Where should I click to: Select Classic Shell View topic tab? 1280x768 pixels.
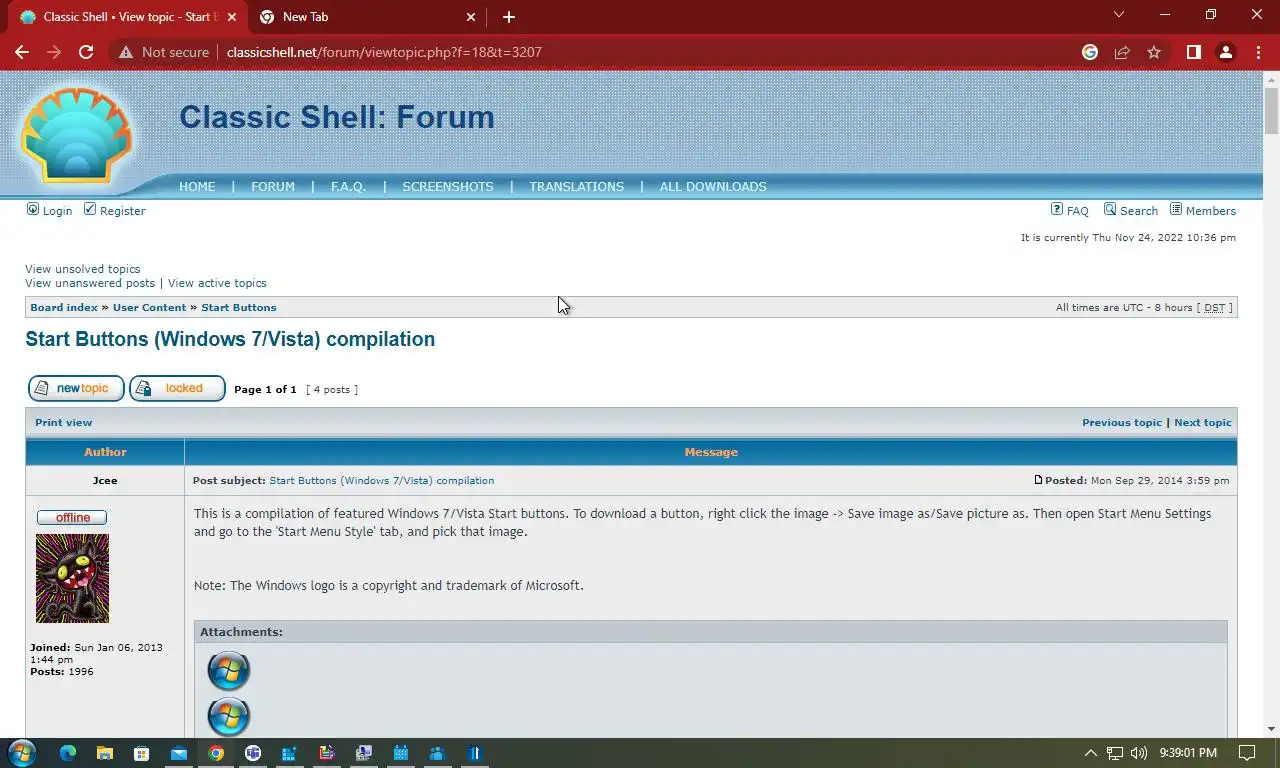coord(128,17)
